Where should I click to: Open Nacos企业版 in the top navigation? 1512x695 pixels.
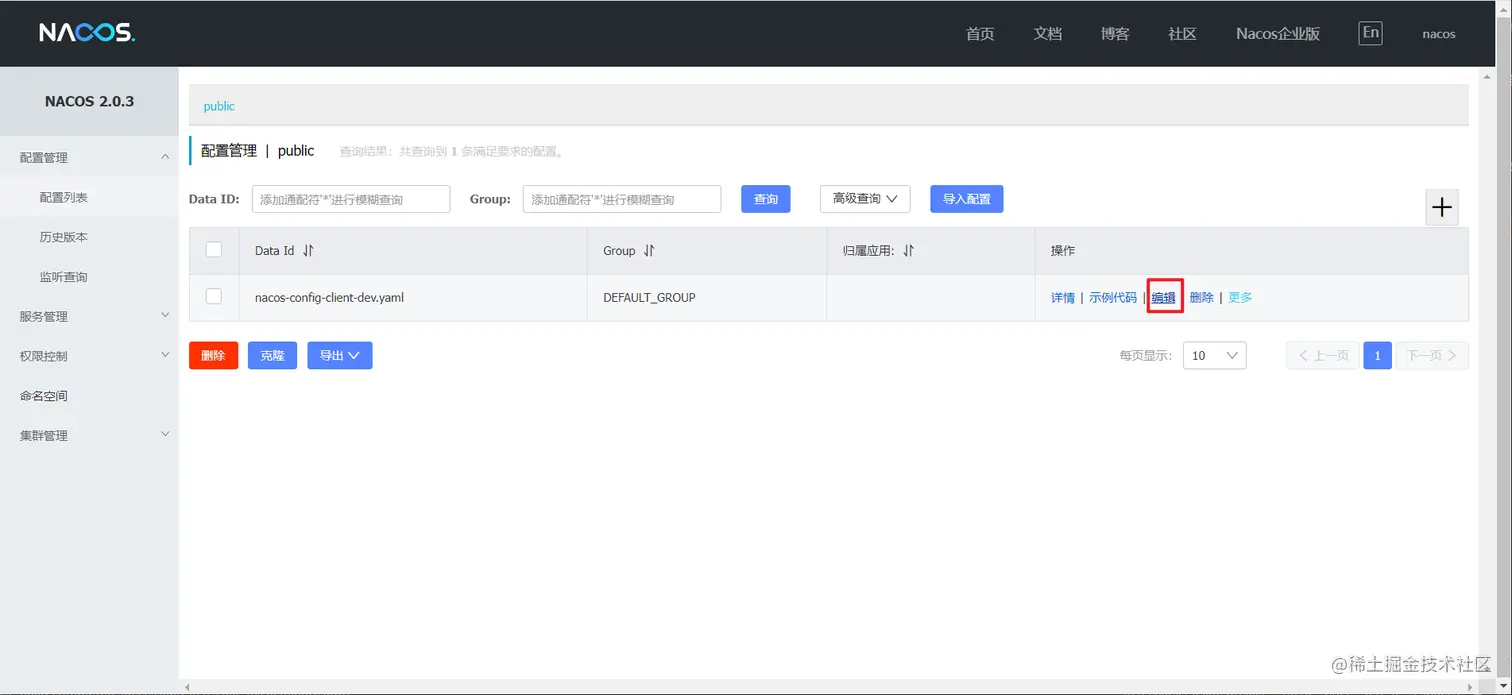1278,34
